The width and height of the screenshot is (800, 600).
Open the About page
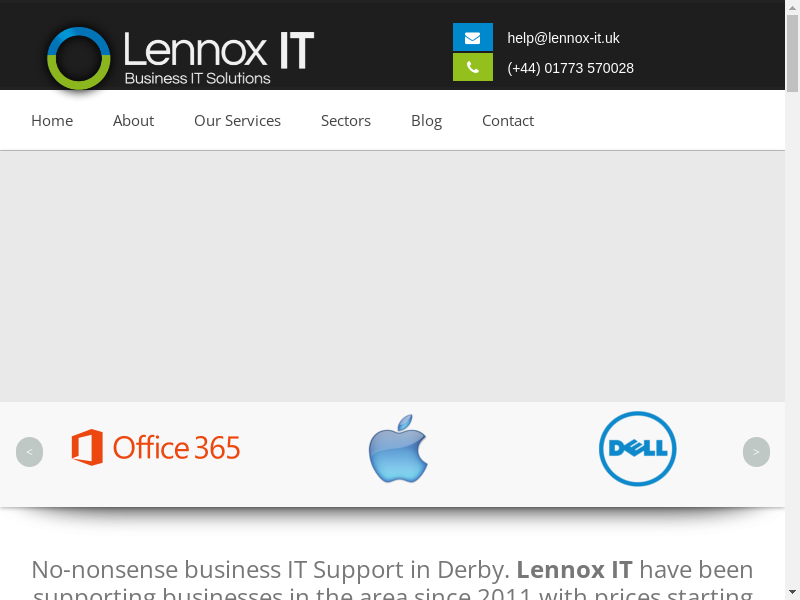click(133, 120)
